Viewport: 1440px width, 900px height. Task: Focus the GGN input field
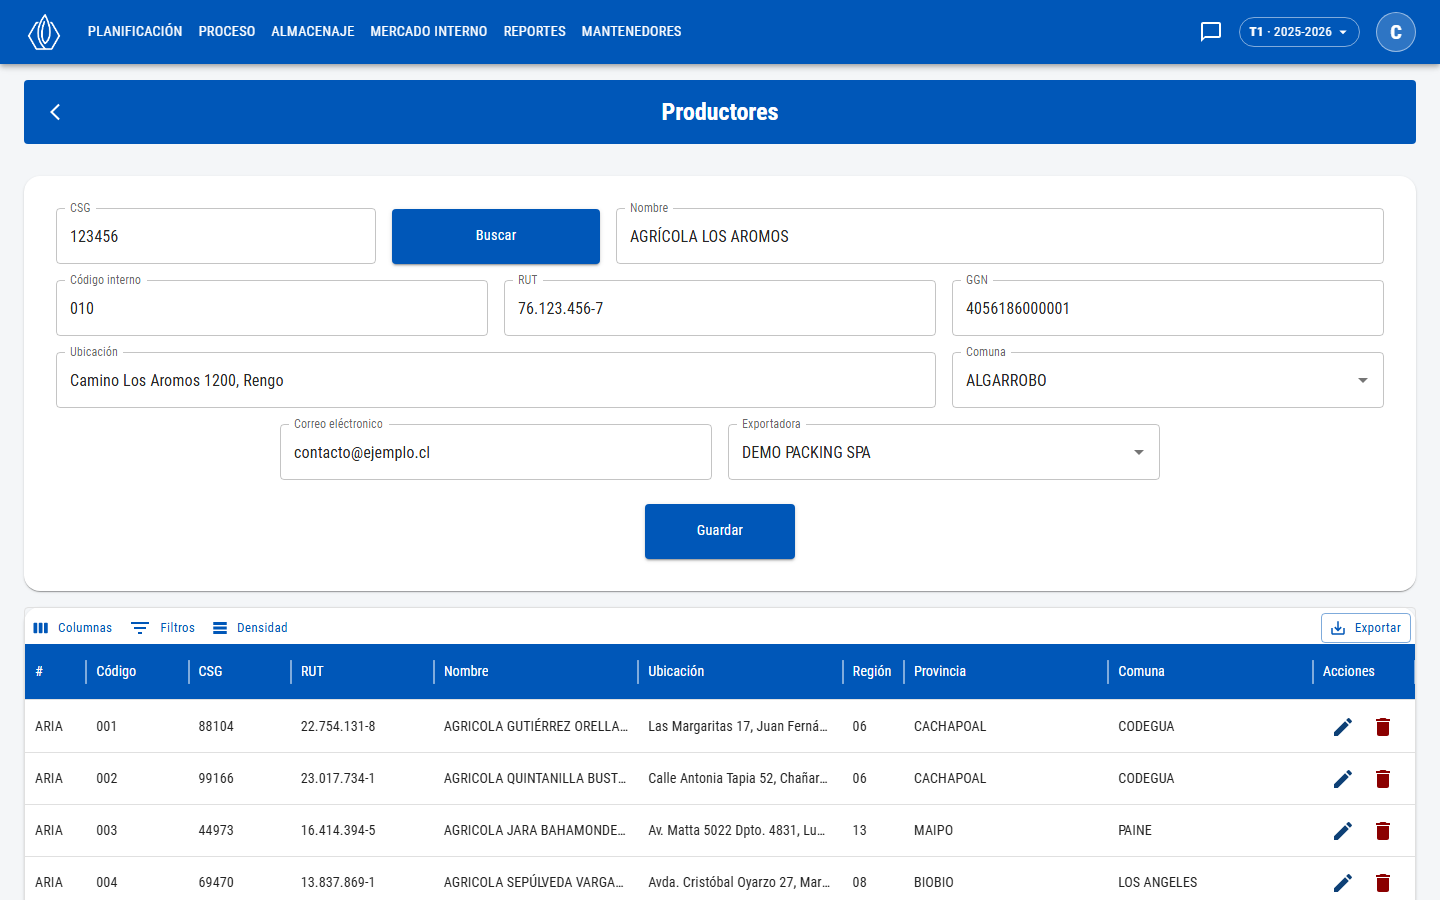point(1168,308)
